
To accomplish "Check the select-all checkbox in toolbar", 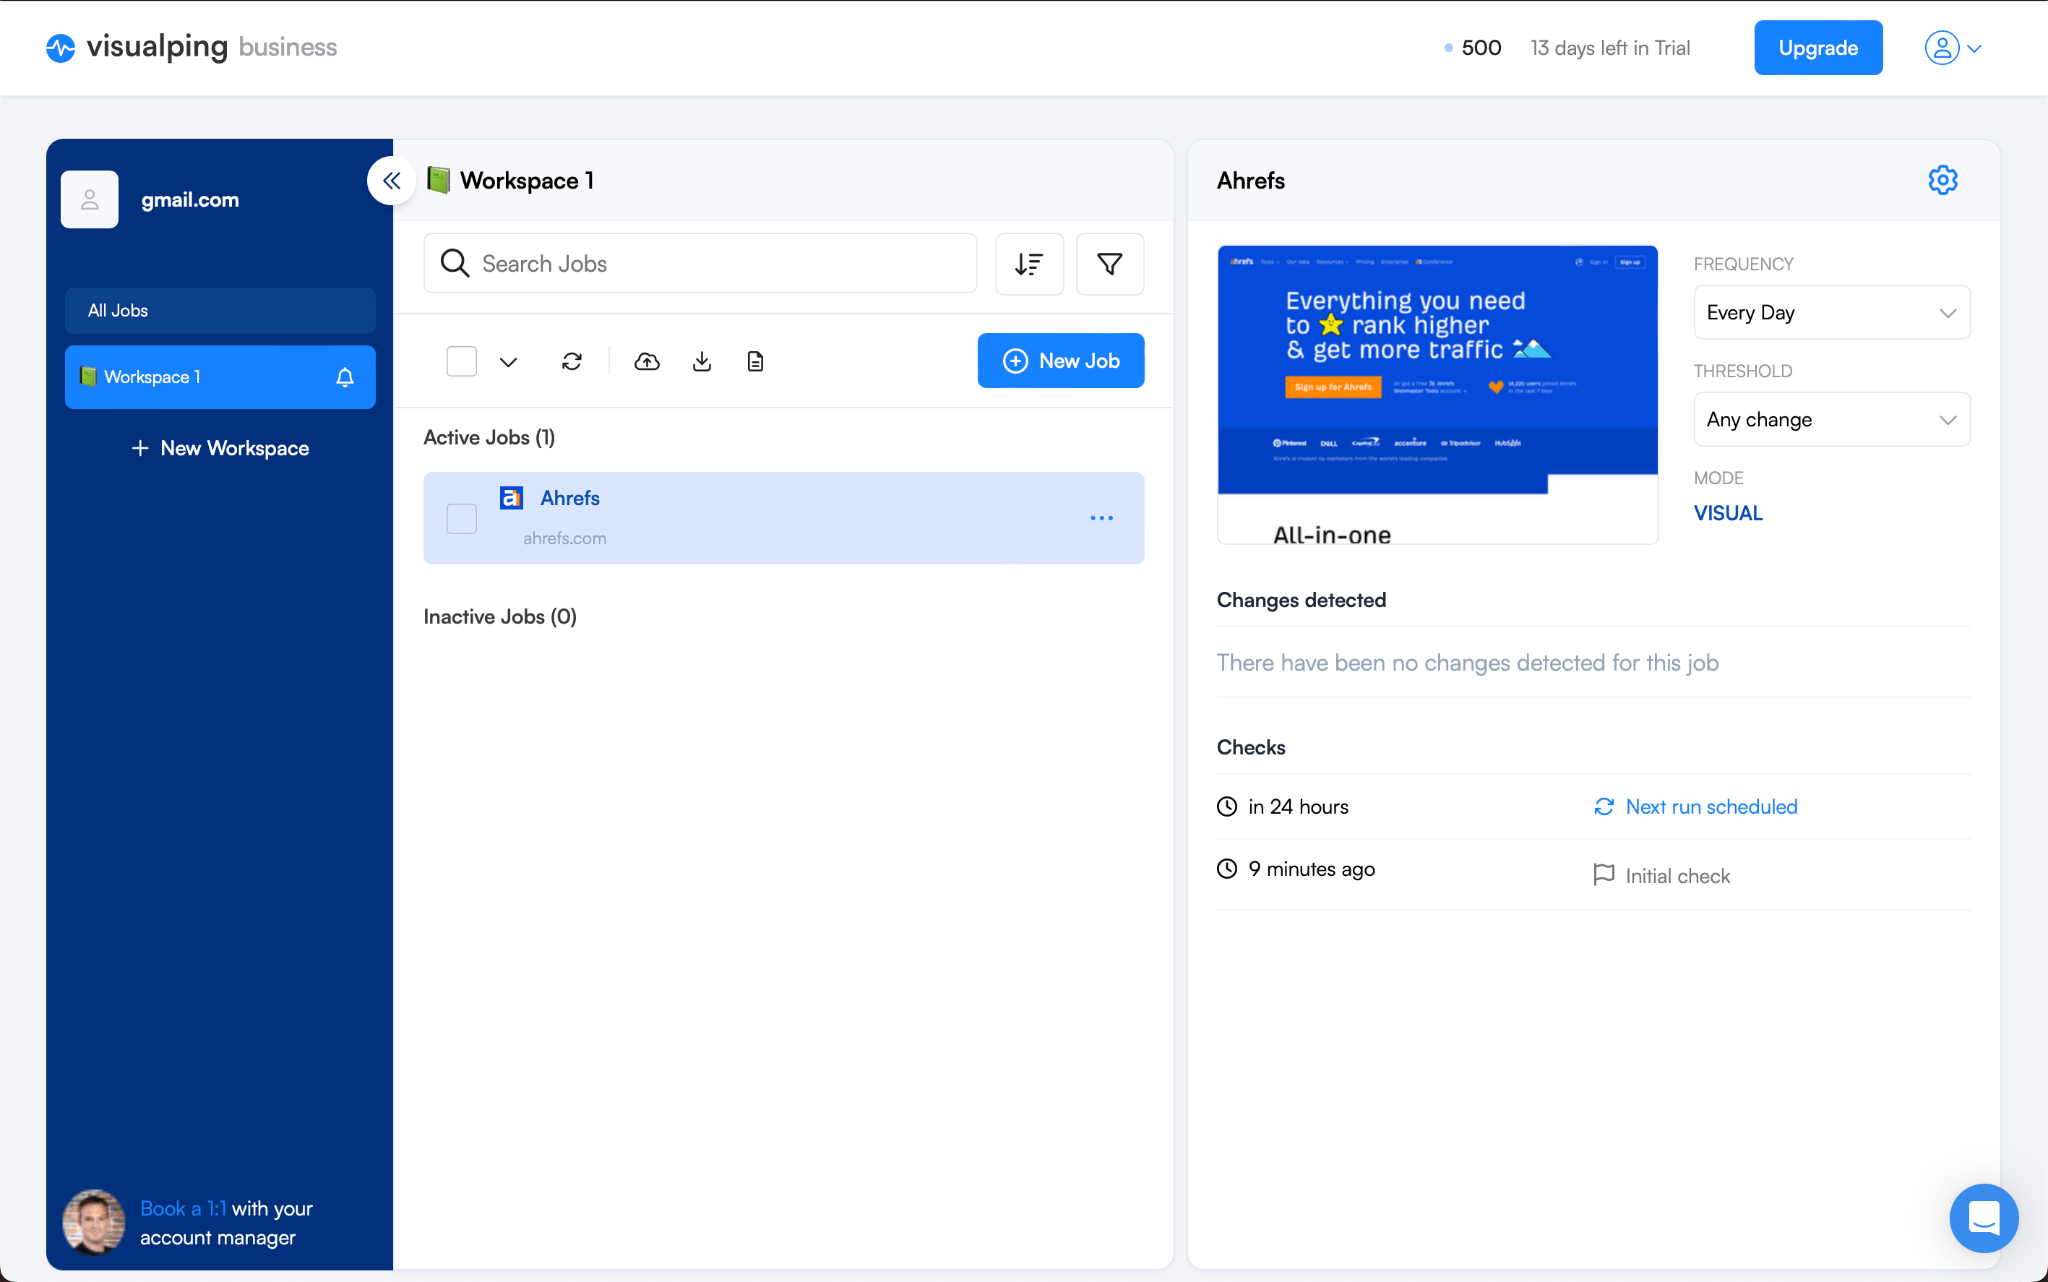I will click(x=462, y=360).
